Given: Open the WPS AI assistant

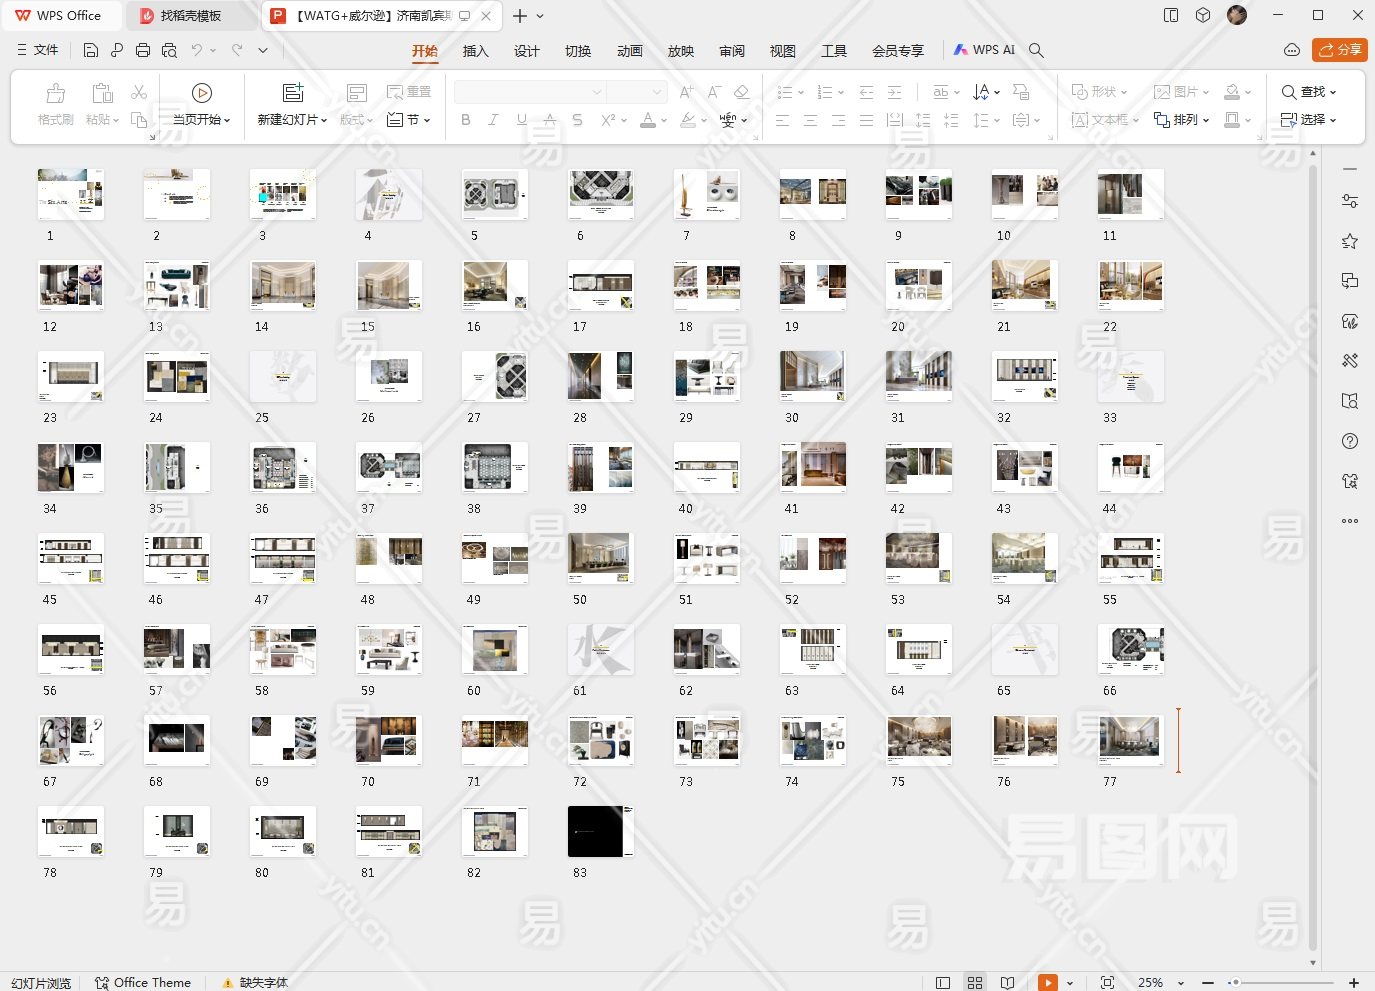Looking at the screenshot, I should 984,50.
